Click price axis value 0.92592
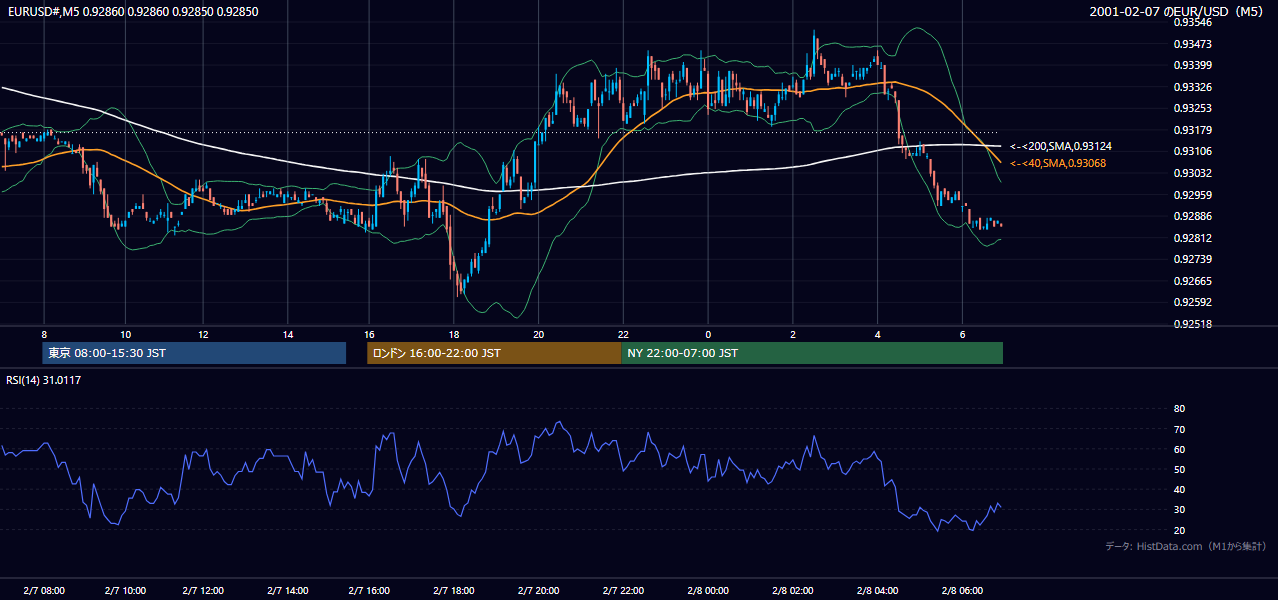The width and height of the screenshot is (1278, 600). point(1192,302)
